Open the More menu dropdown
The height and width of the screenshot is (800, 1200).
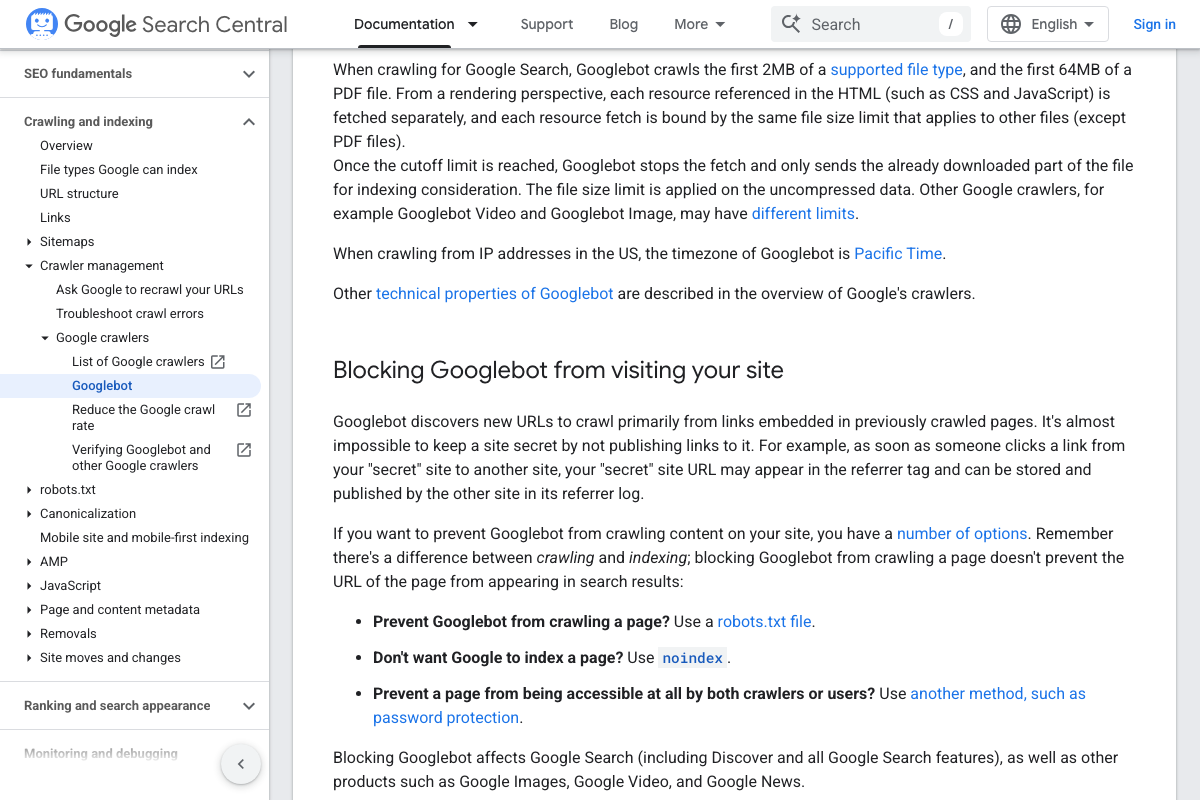[x=700, y=24]
